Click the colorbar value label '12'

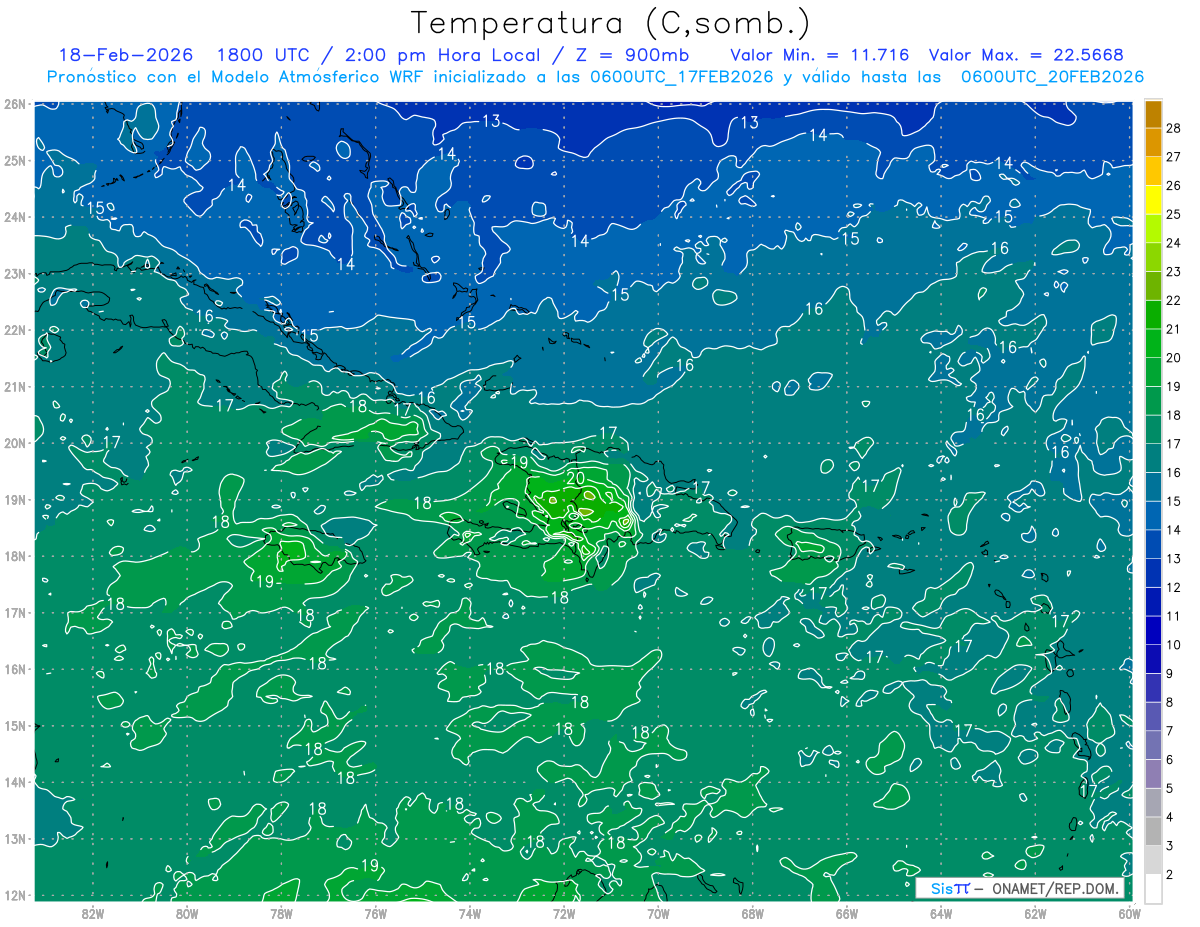click(x=1174, y=587)
